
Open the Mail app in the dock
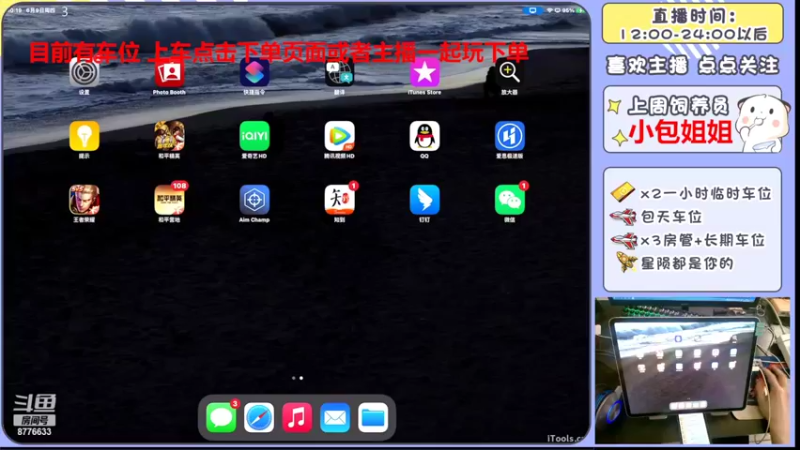pyautogui.click(x=335, y=417)
